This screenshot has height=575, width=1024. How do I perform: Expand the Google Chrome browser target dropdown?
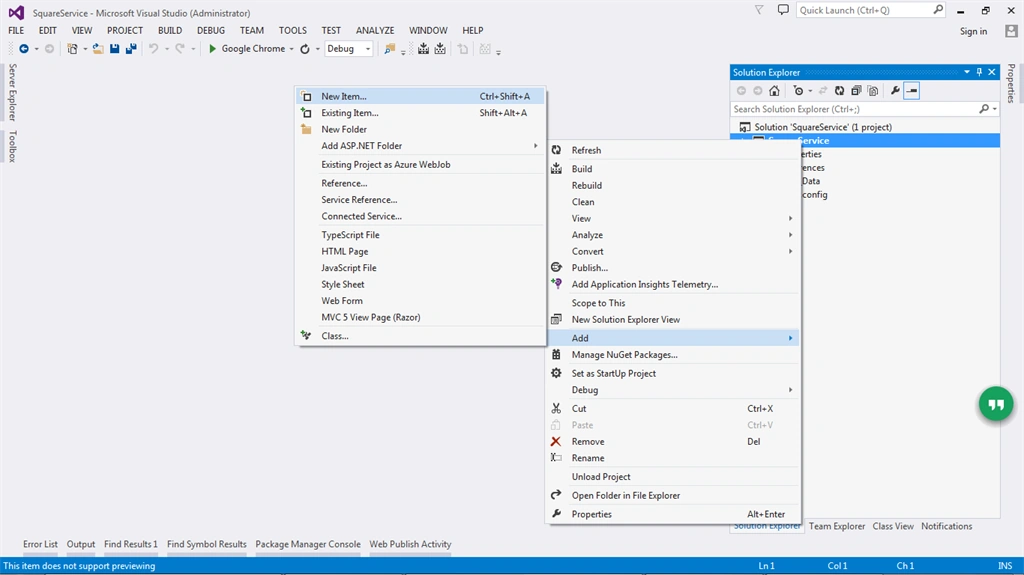[291, 49]
